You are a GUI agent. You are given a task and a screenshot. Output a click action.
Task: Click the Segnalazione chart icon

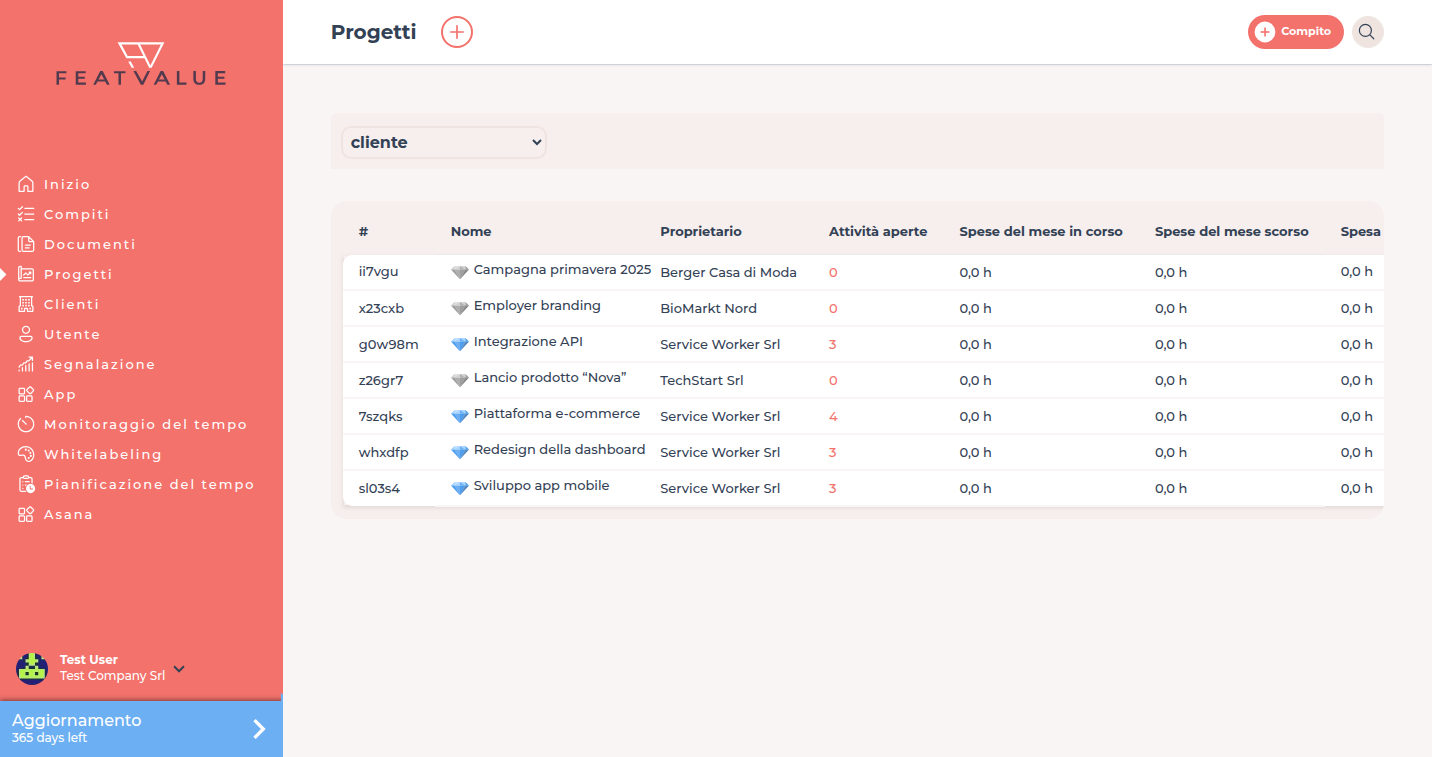(x=26, y=364)
